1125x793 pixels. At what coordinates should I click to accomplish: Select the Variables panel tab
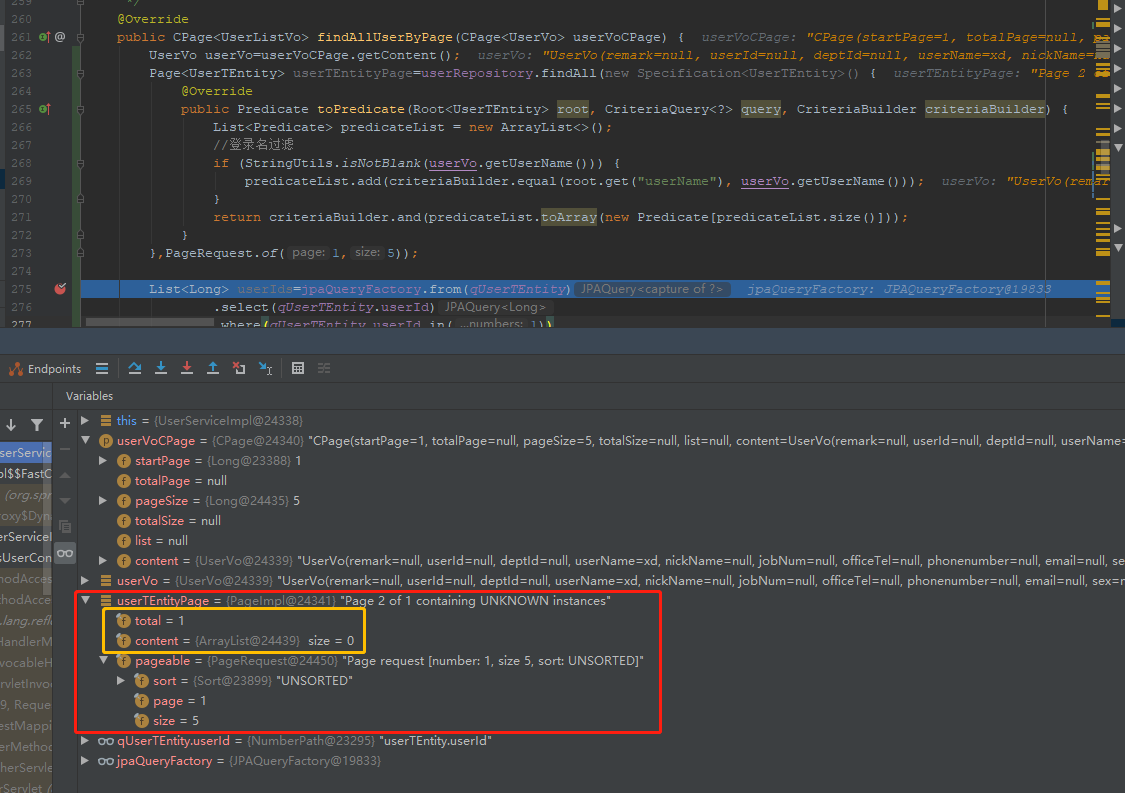click(x=89, y=396)
